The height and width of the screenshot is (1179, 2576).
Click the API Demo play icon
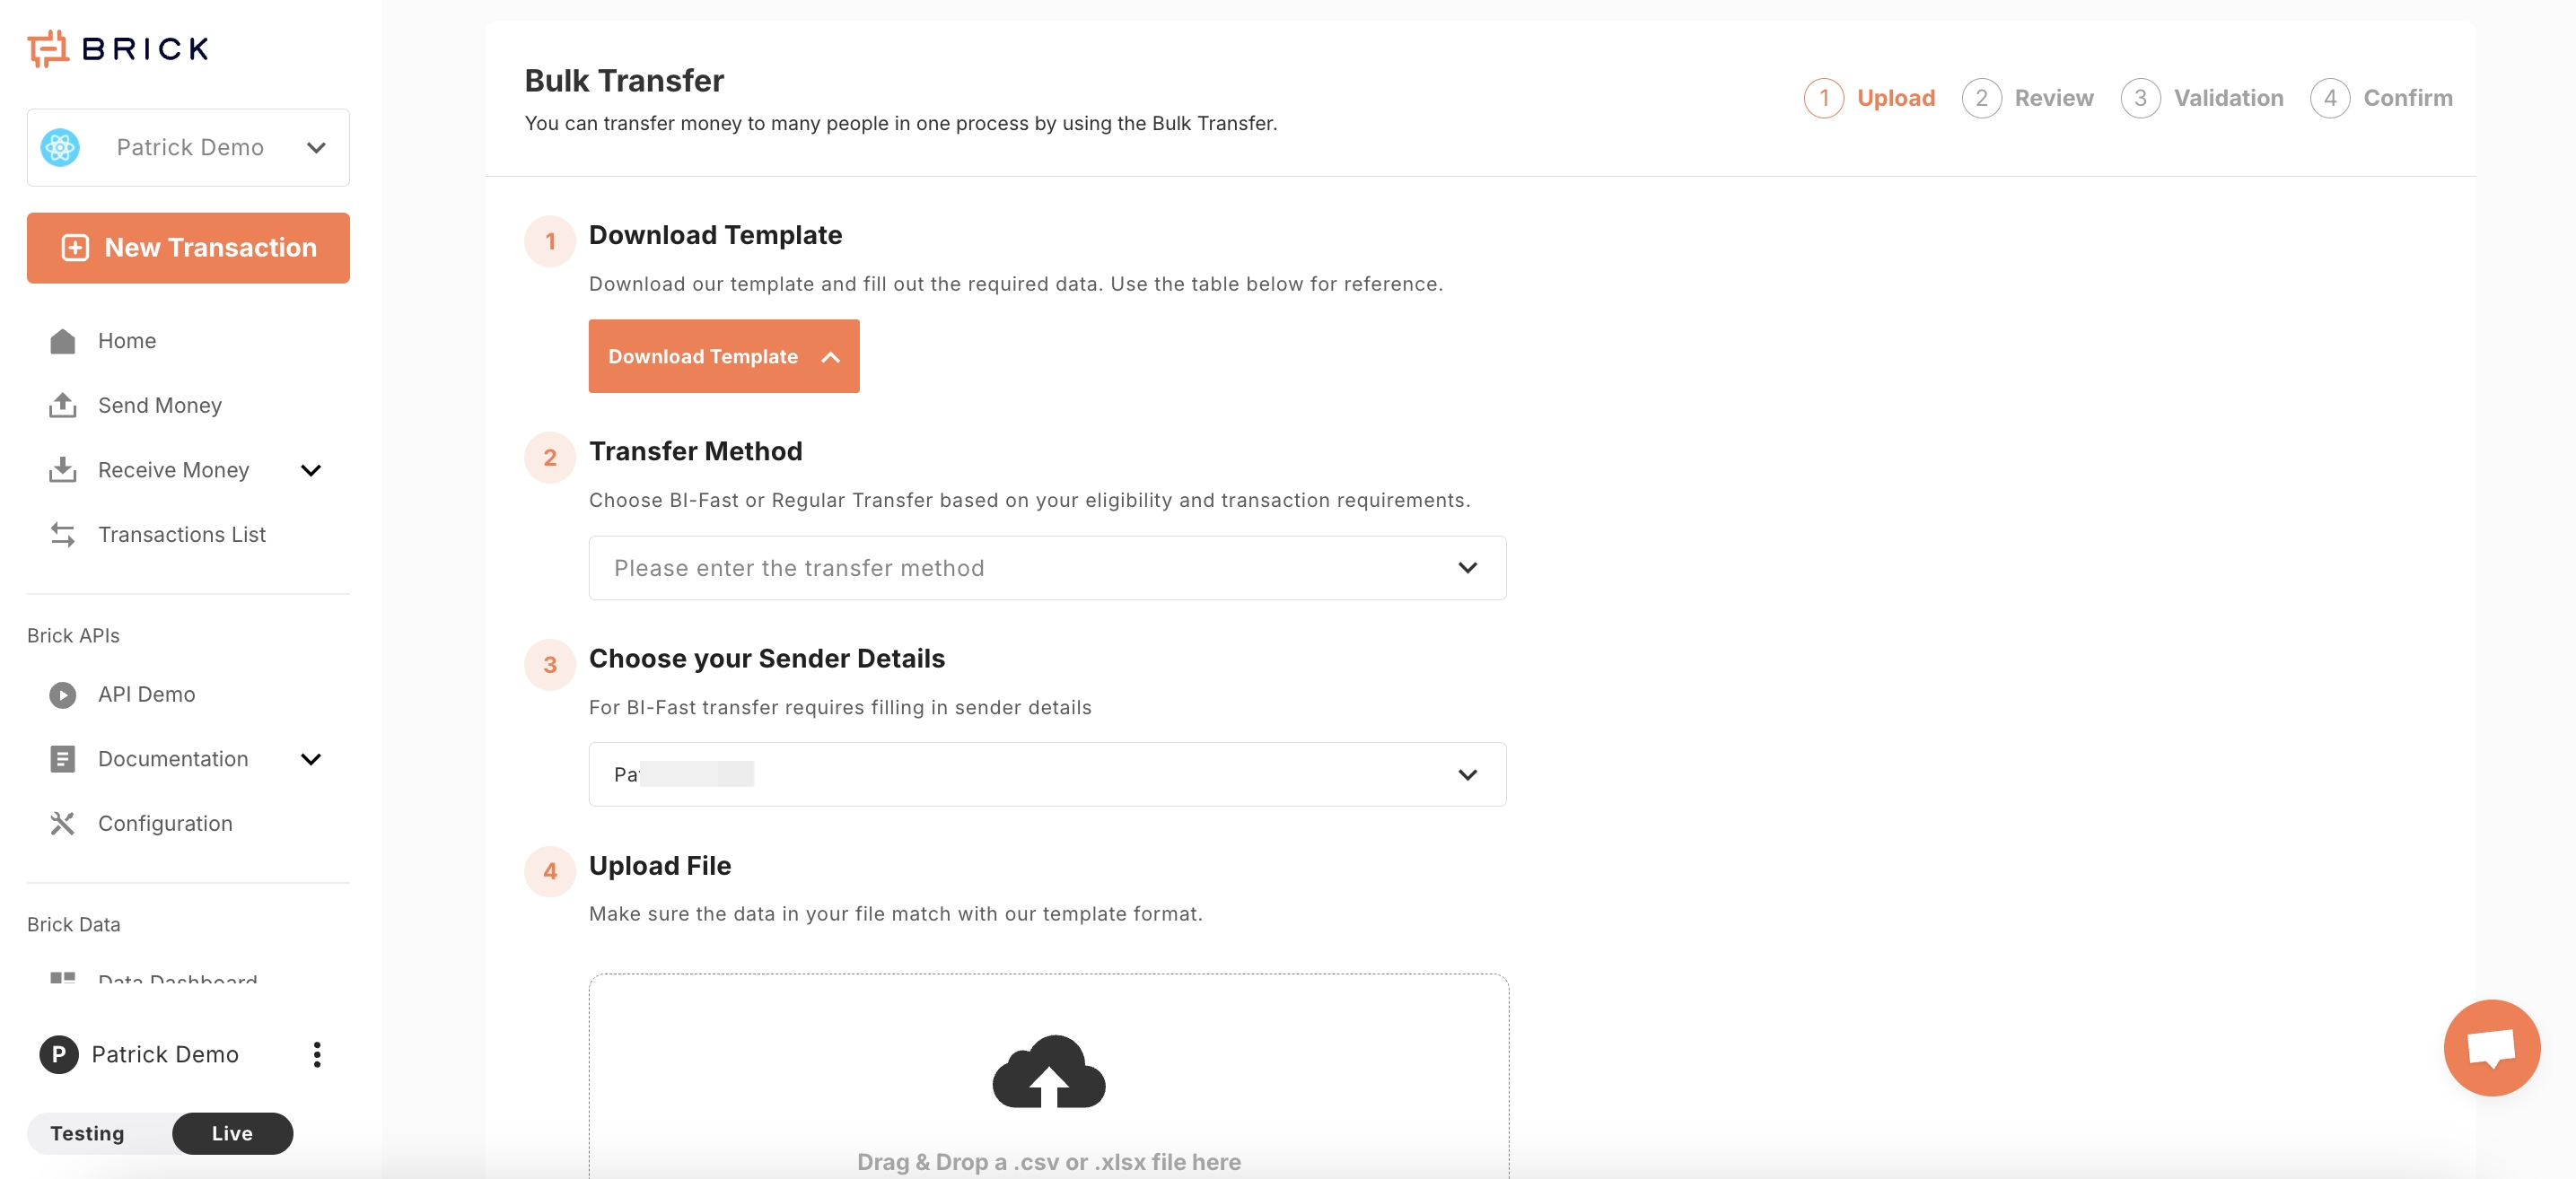(x=63, y=694)
